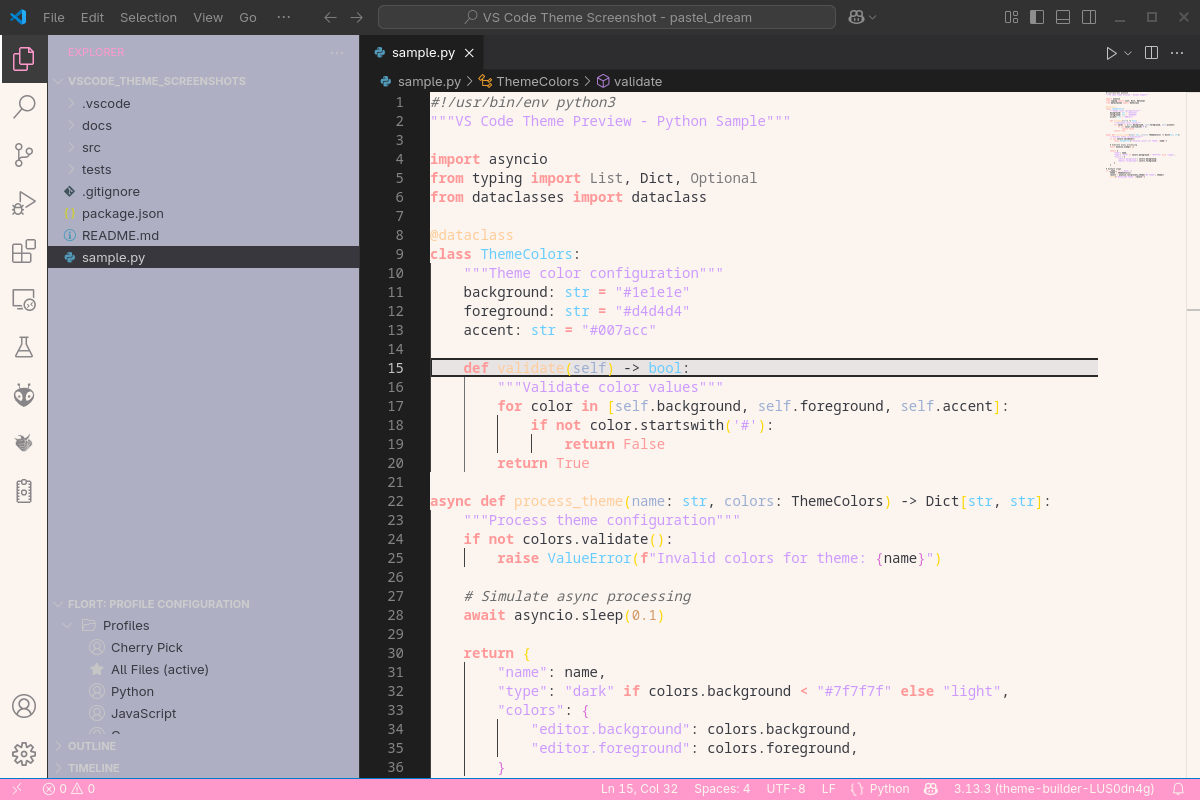Image resolution: width=1200 pixels, height=800 pixels.
Task: Open the PlatformIO alien icon view
Action: (x=24, y=395)
